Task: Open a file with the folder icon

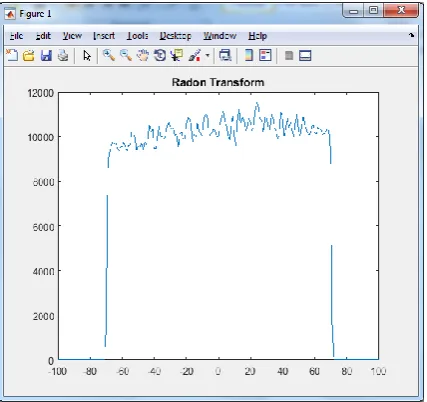Action: [29, 55]
